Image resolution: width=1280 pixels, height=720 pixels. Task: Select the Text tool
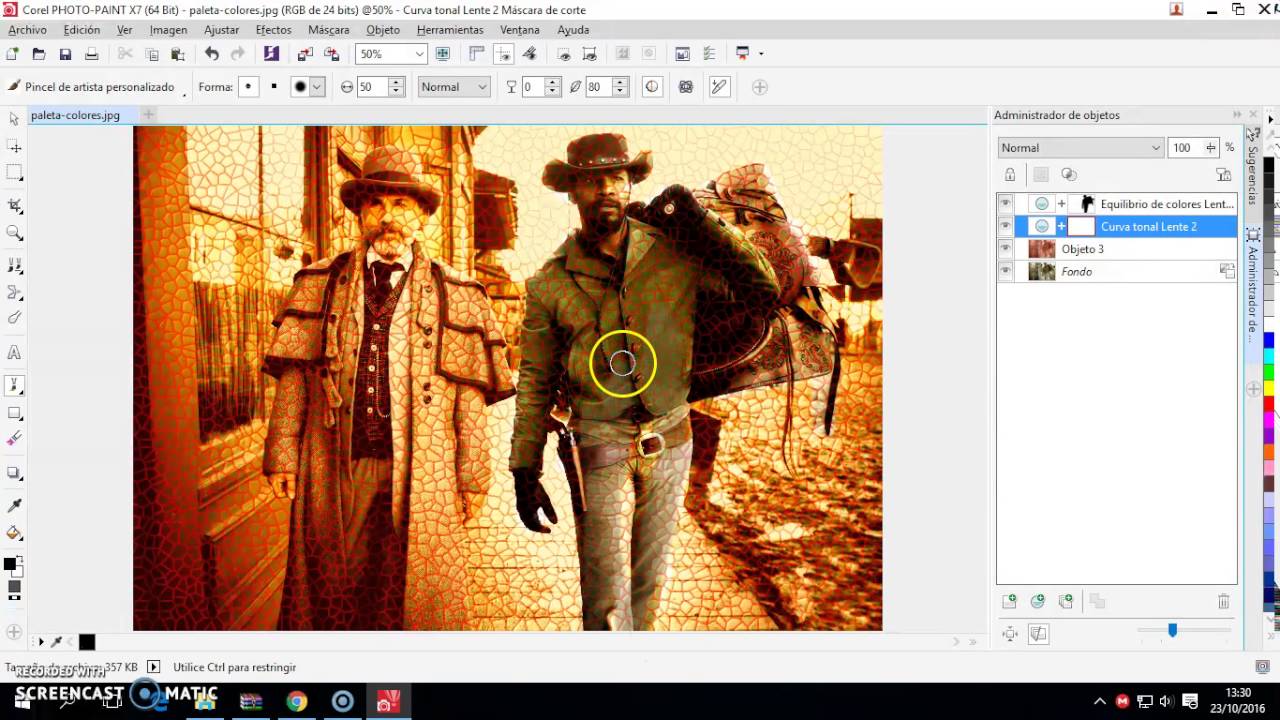pyautogui.click(x=14, y=352)
